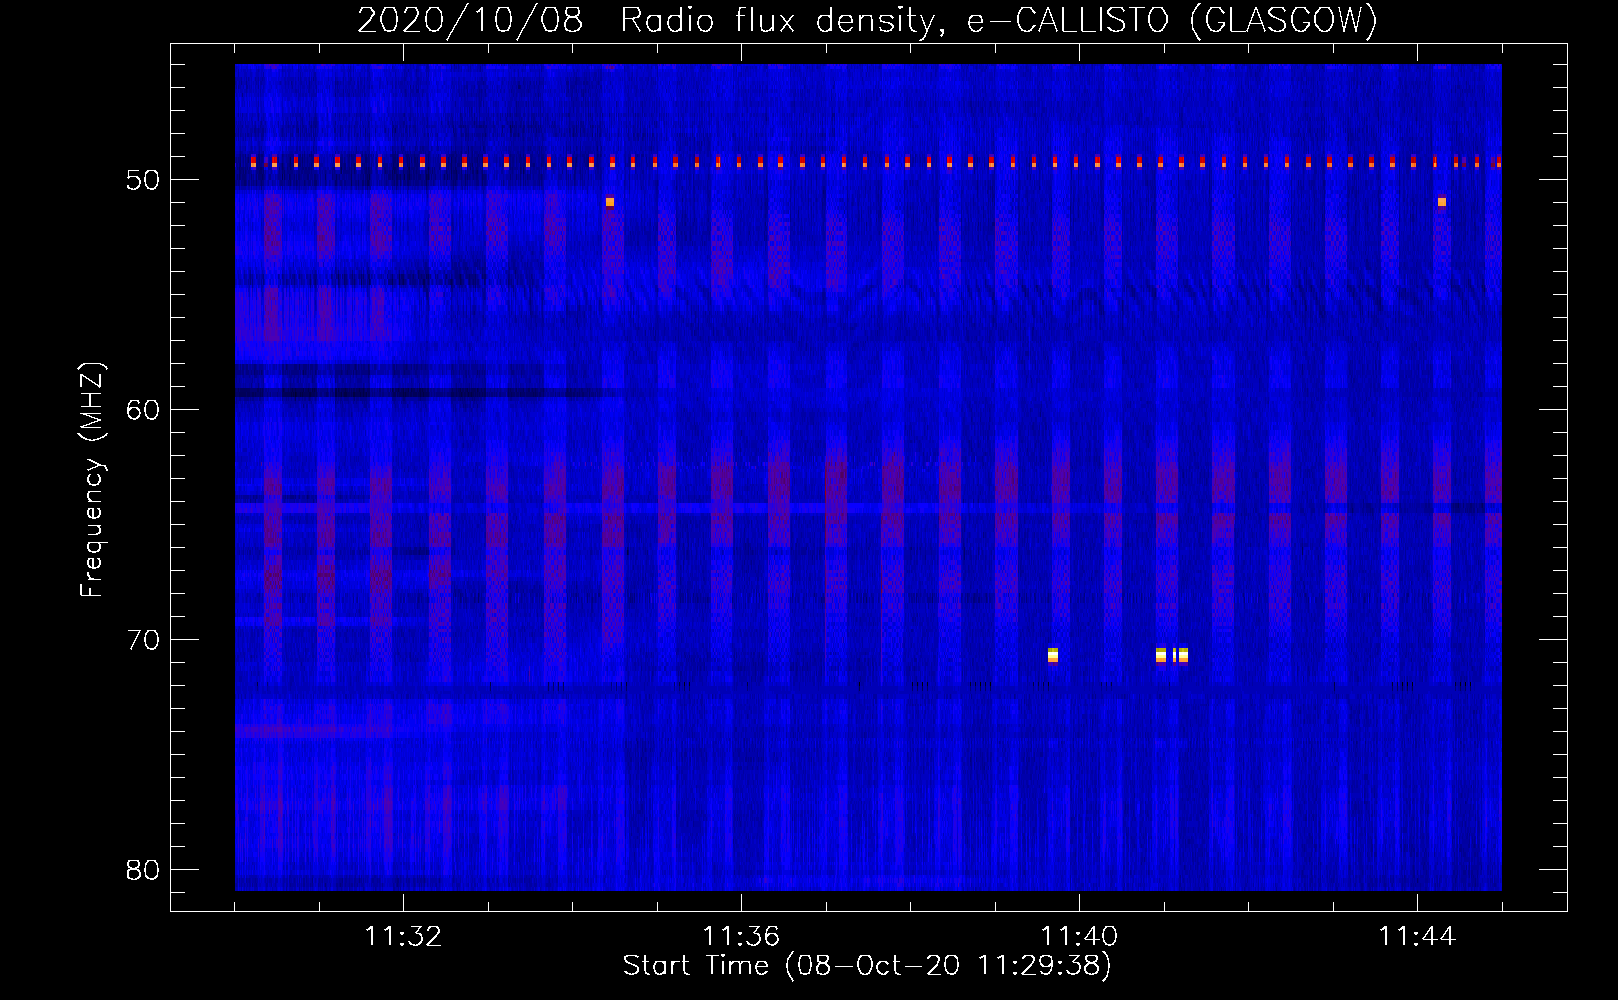Image resolution: width=1618 pixels, height=1000 pixels.
Task: Click the 50 frequency tick label
Action: coord(144,180)
